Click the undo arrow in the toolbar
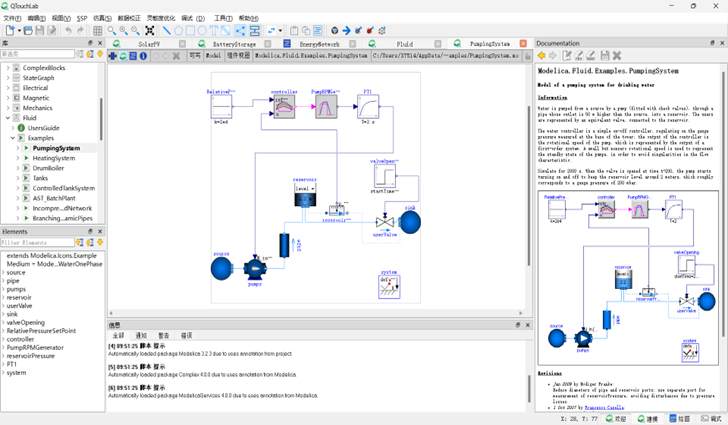This screenshot has width=728, height=425. 68,31
